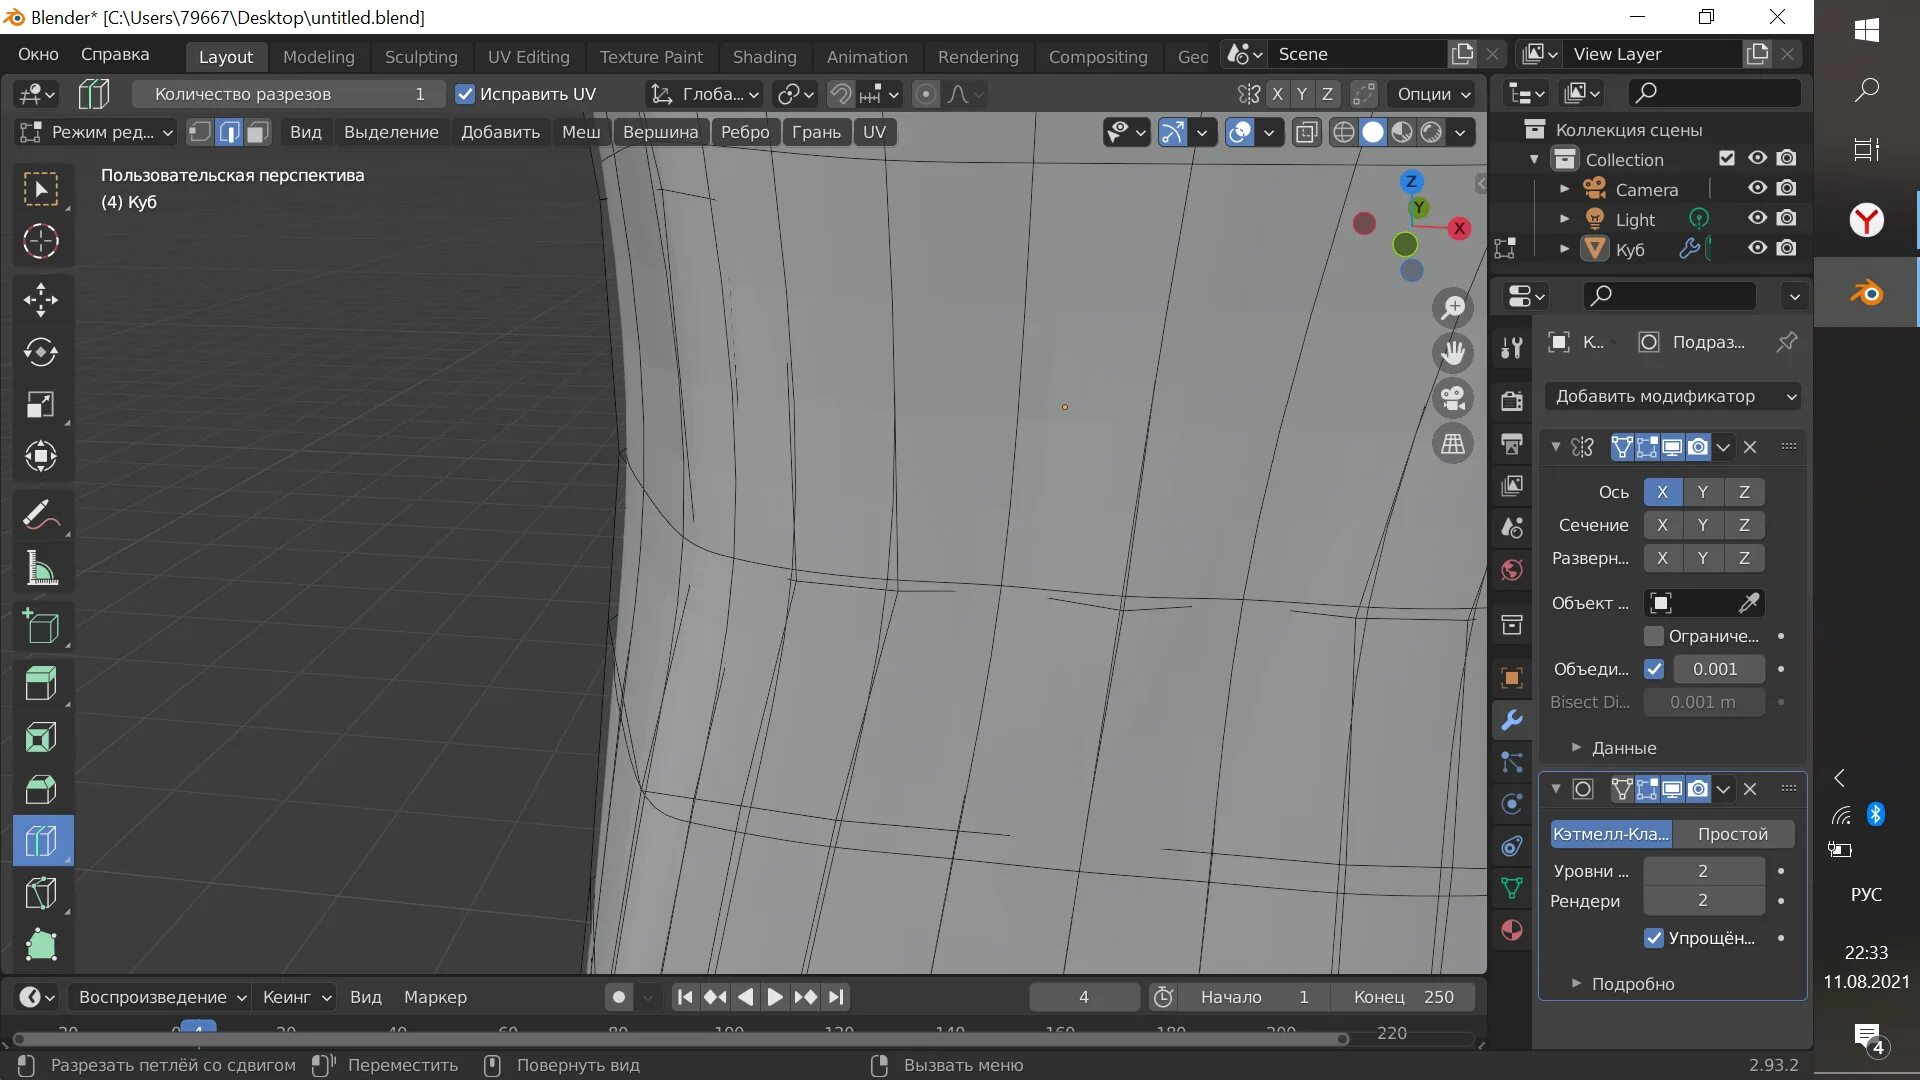Toggle the Исправить UV checkbox
This screenshot has height=1082, width=1920.
tap(465, 94)
